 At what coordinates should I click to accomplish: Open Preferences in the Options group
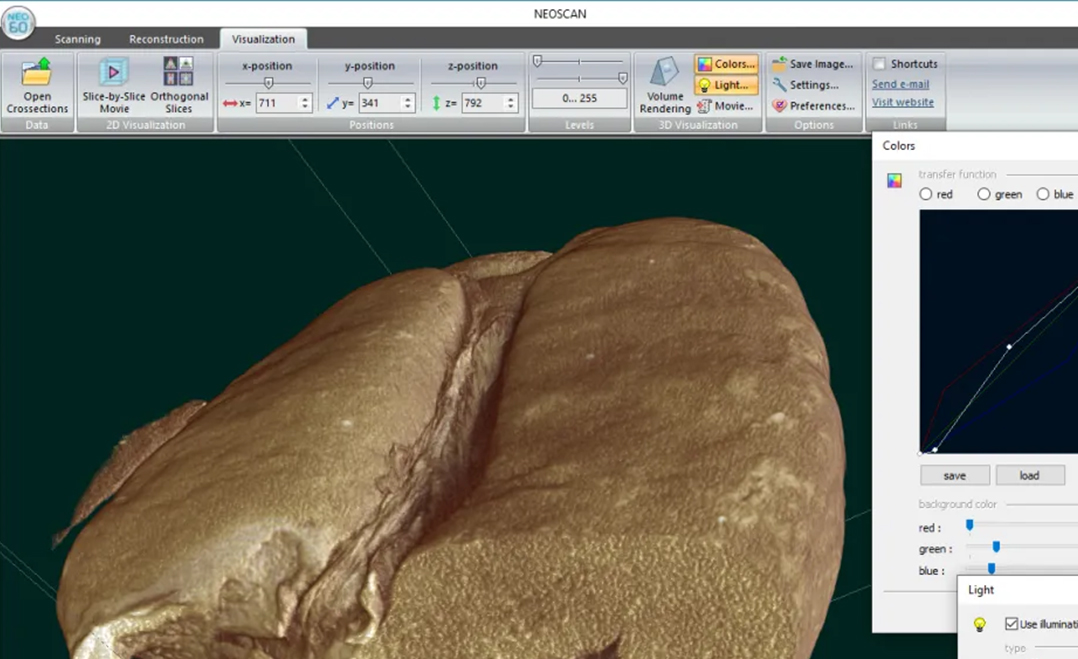pyautogui.click(x=813, y=106)
